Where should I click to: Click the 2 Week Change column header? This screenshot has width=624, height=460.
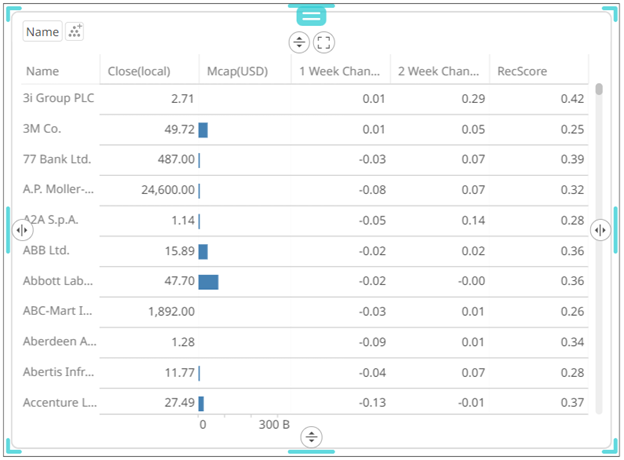(439, 71)
